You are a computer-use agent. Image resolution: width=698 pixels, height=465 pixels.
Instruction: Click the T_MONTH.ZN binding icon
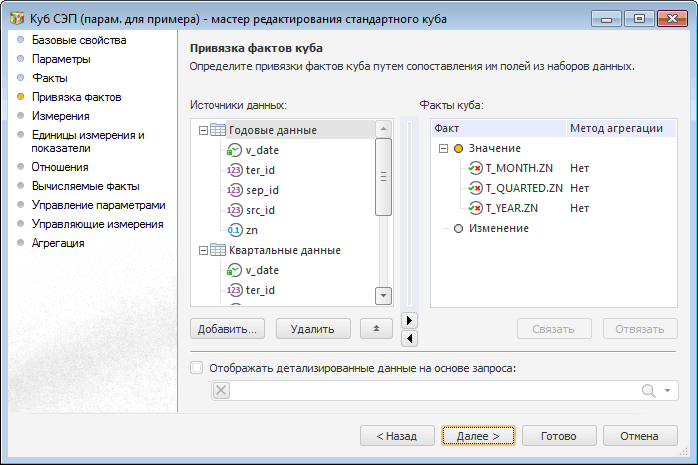tap(475, 168)
